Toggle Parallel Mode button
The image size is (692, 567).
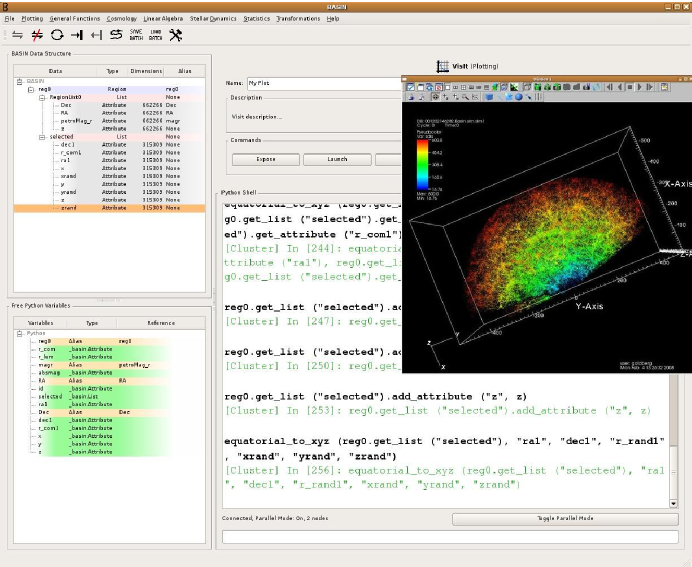564,519
